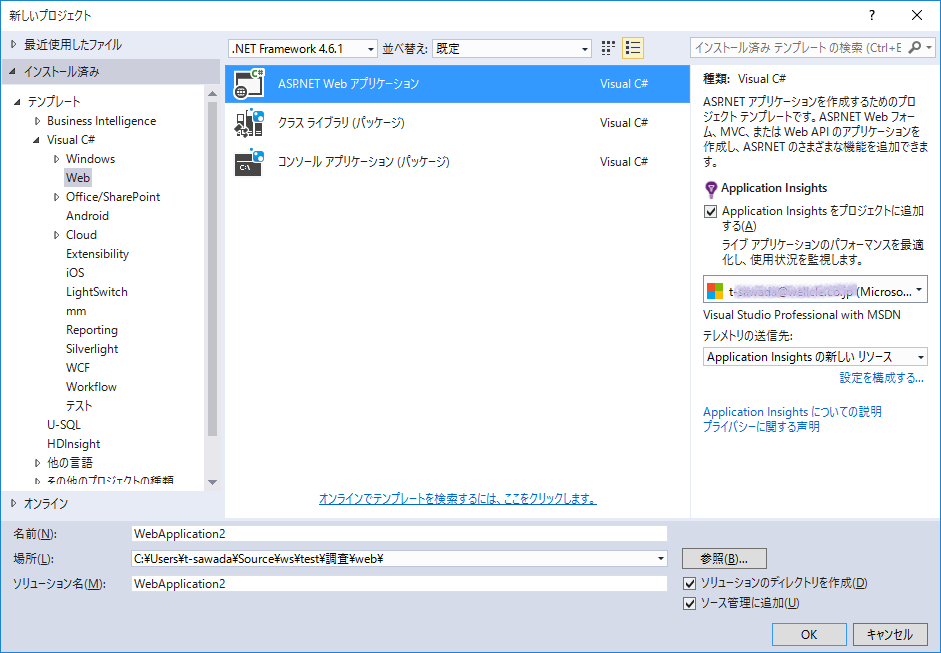
Task: Click 名前 project name input field
Action: pos(399,534)
